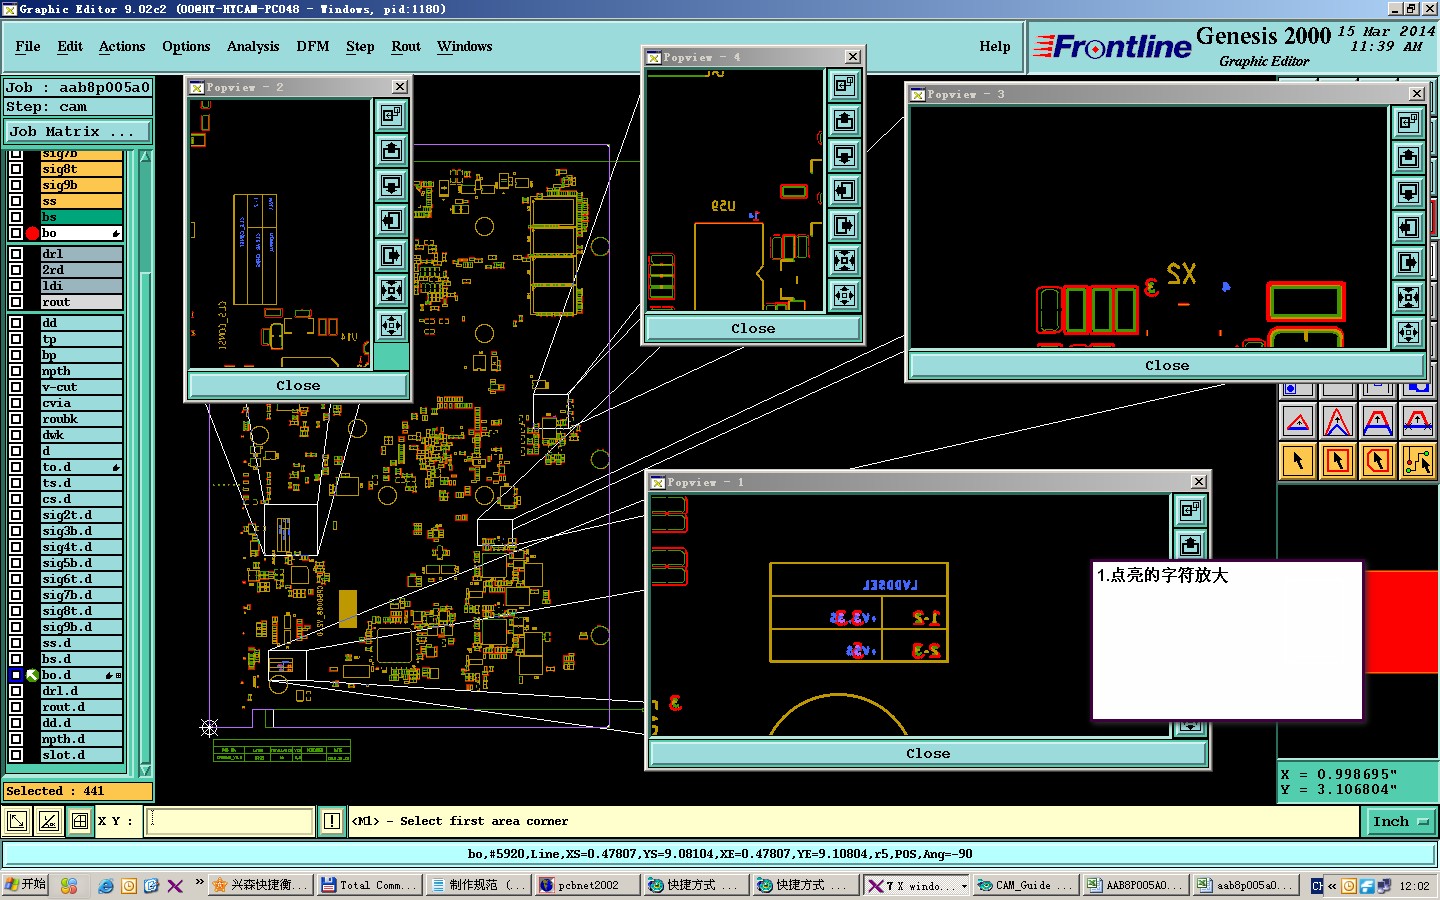The width and height of the screenshot is (1440, 900).
Task: Click zoom-fit arrows icon in Popview 3
Action: click(x=1409, y=298)
